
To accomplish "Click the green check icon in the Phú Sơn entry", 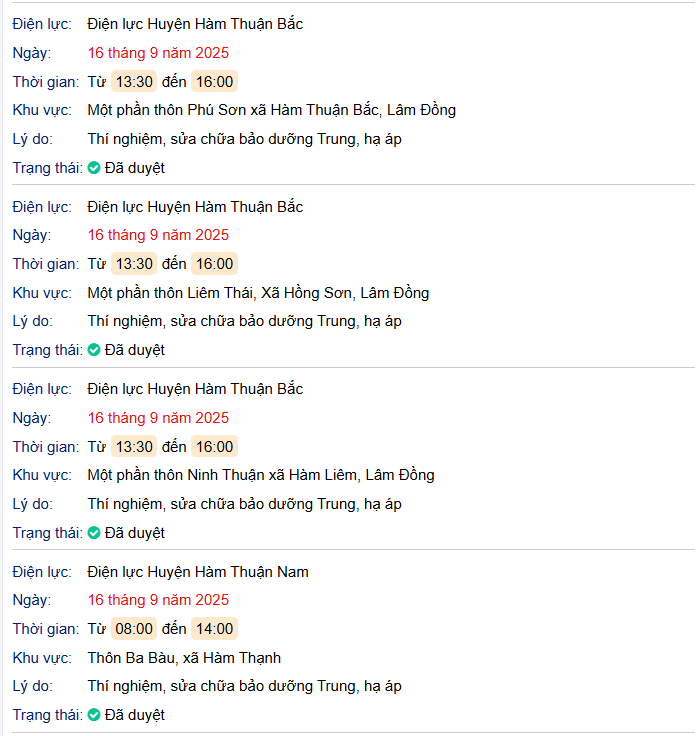I will point(94,168).
